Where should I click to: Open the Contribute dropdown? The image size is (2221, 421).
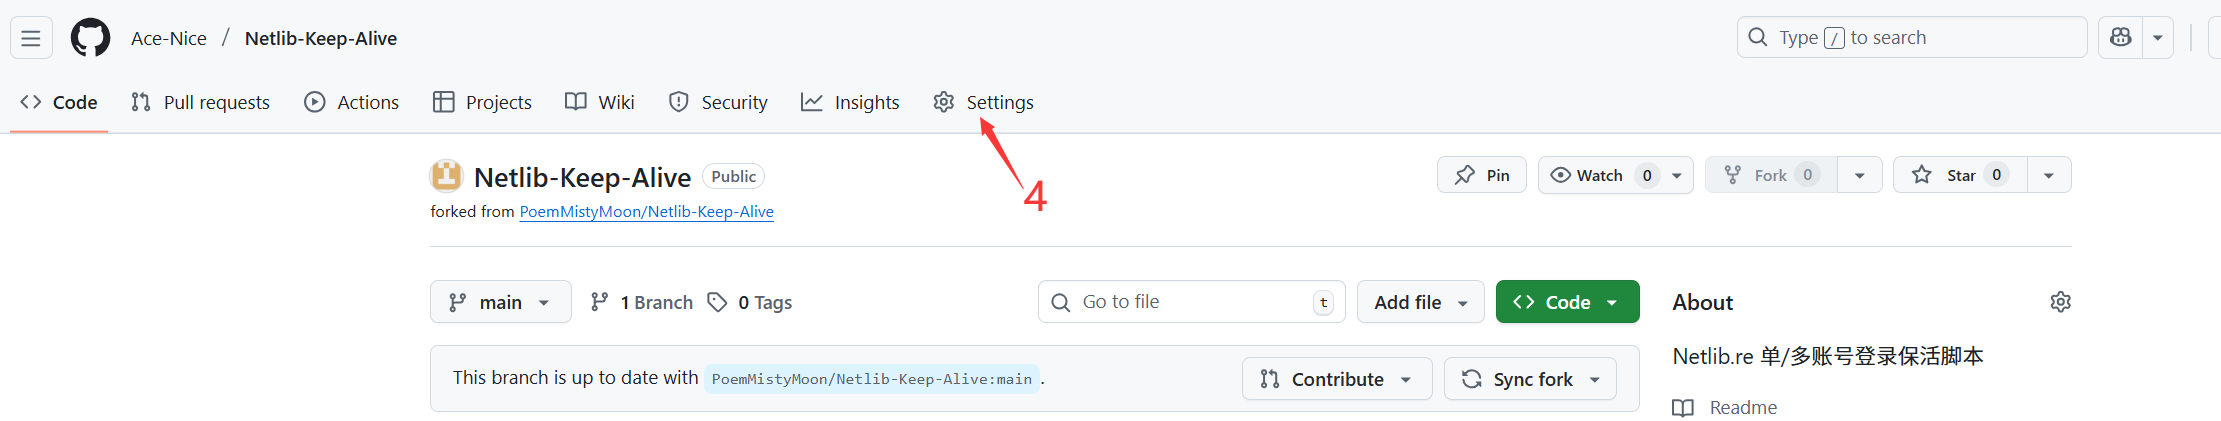click(x=1337, y=379)
